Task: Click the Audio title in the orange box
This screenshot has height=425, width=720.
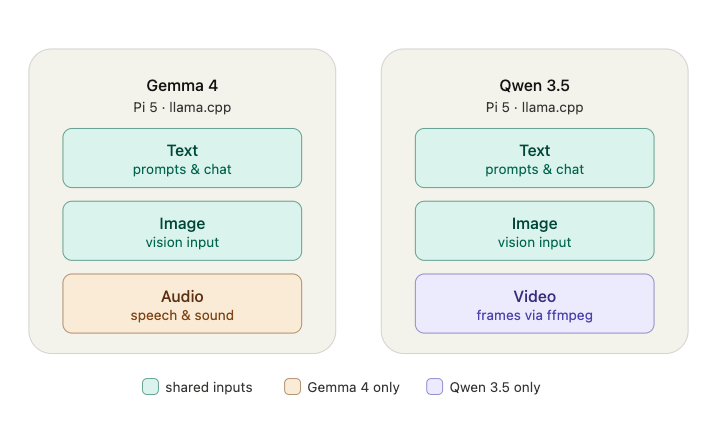Action: (x=182, y=296)
